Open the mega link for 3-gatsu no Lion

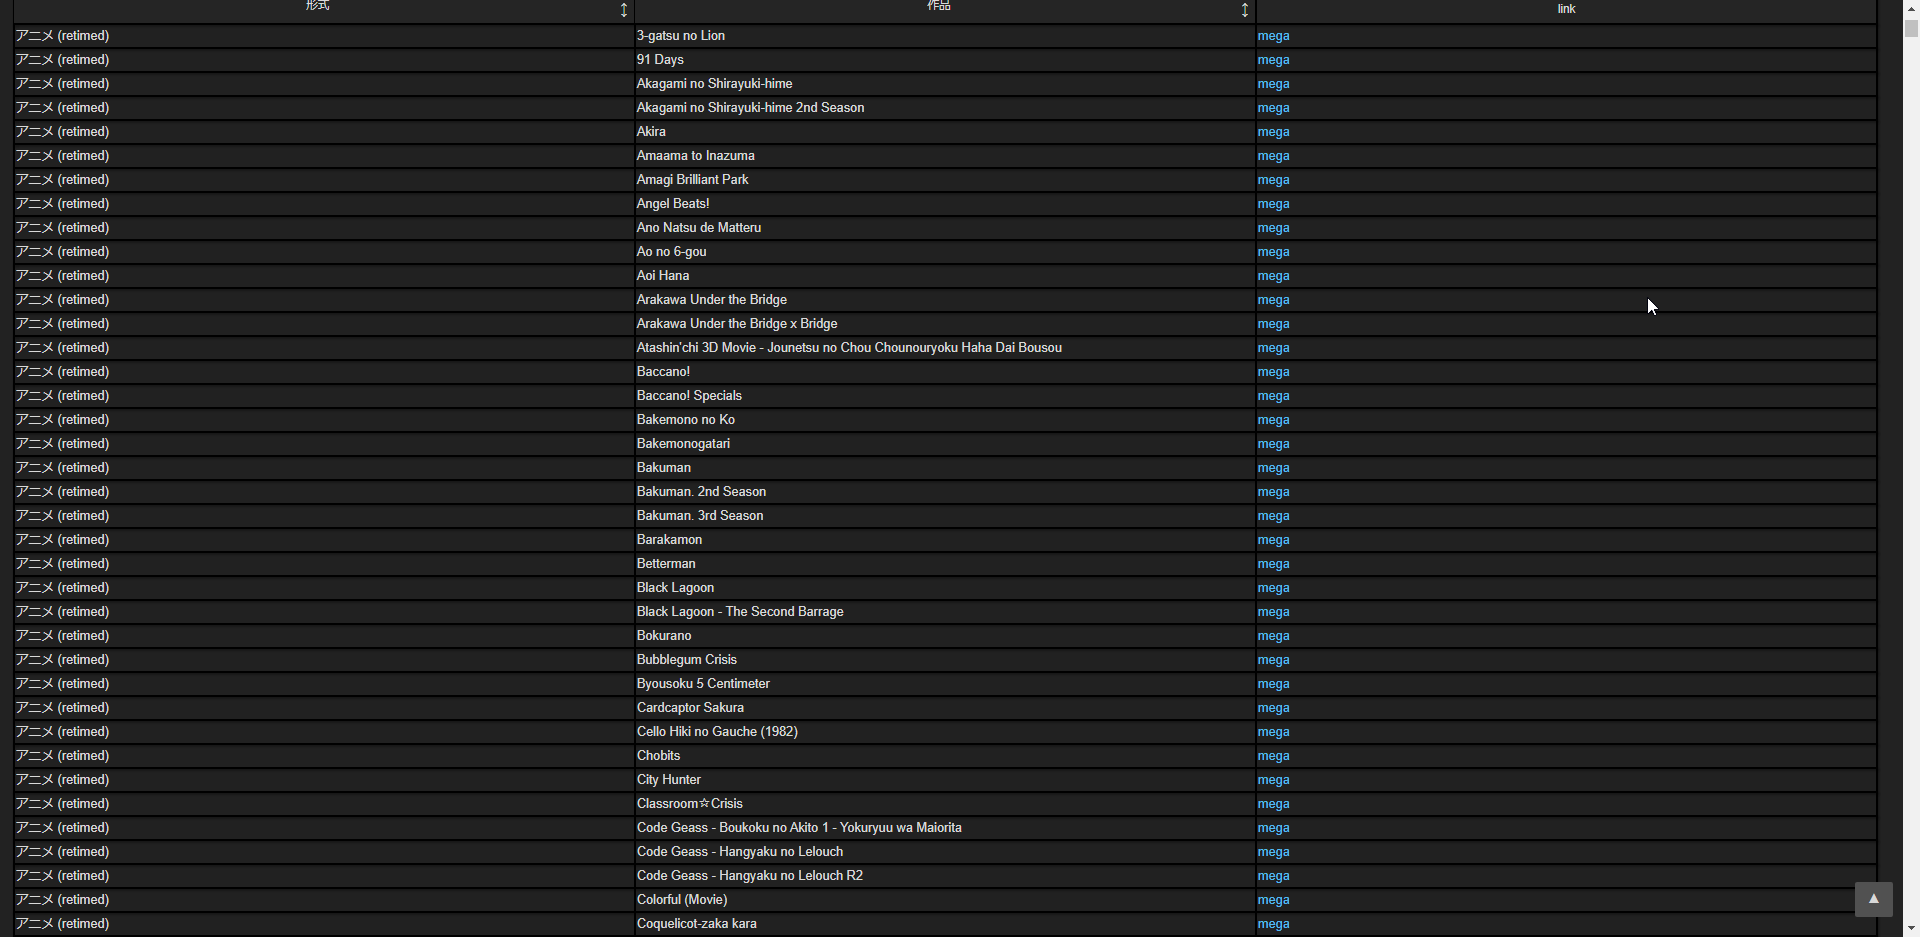tap(1273, 36)
